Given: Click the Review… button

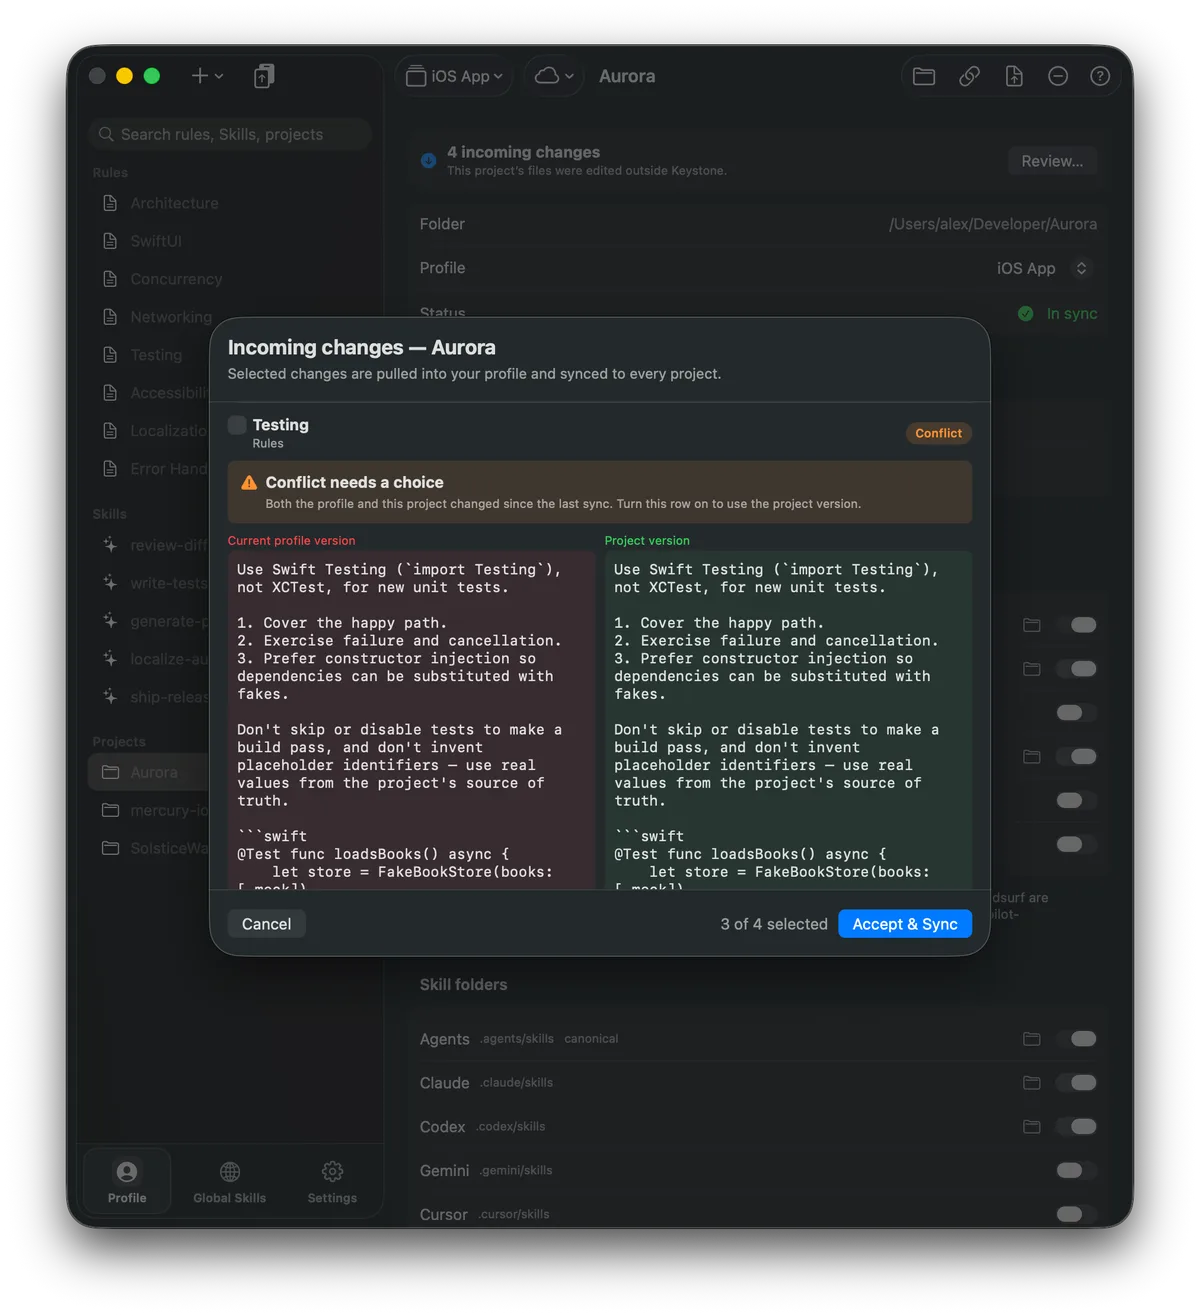Looking at the screenshot, I should (1052, 161).
